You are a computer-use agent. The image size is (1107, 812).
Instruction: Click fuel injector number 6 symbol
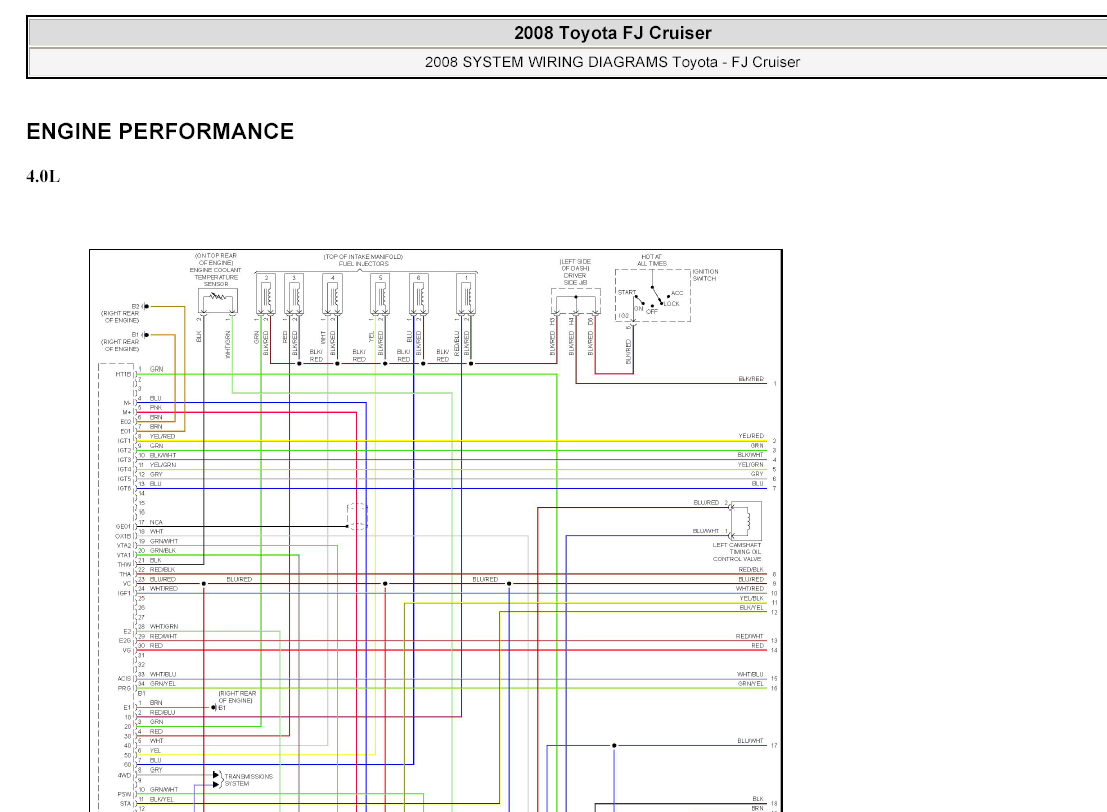[419, 294]
